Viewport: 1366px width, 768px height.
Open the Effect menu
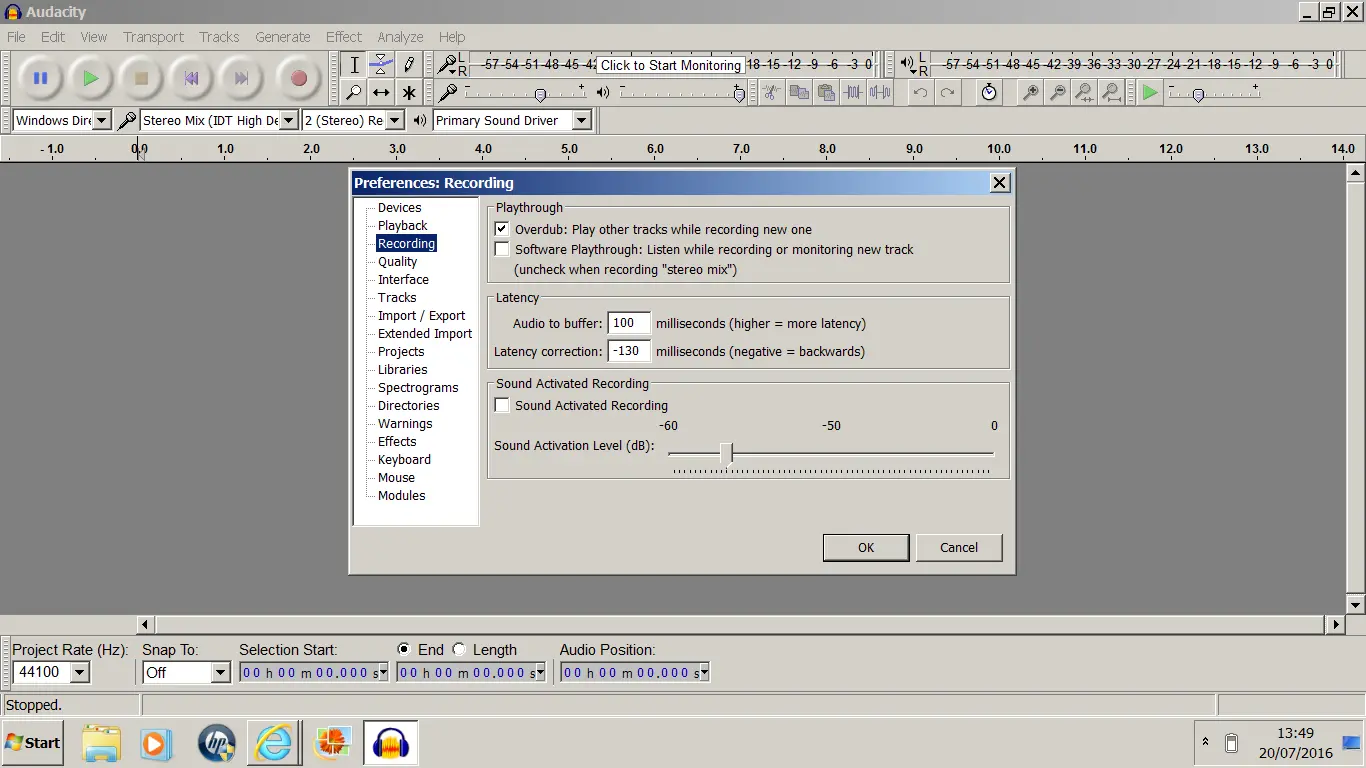[x=344, y=37]
